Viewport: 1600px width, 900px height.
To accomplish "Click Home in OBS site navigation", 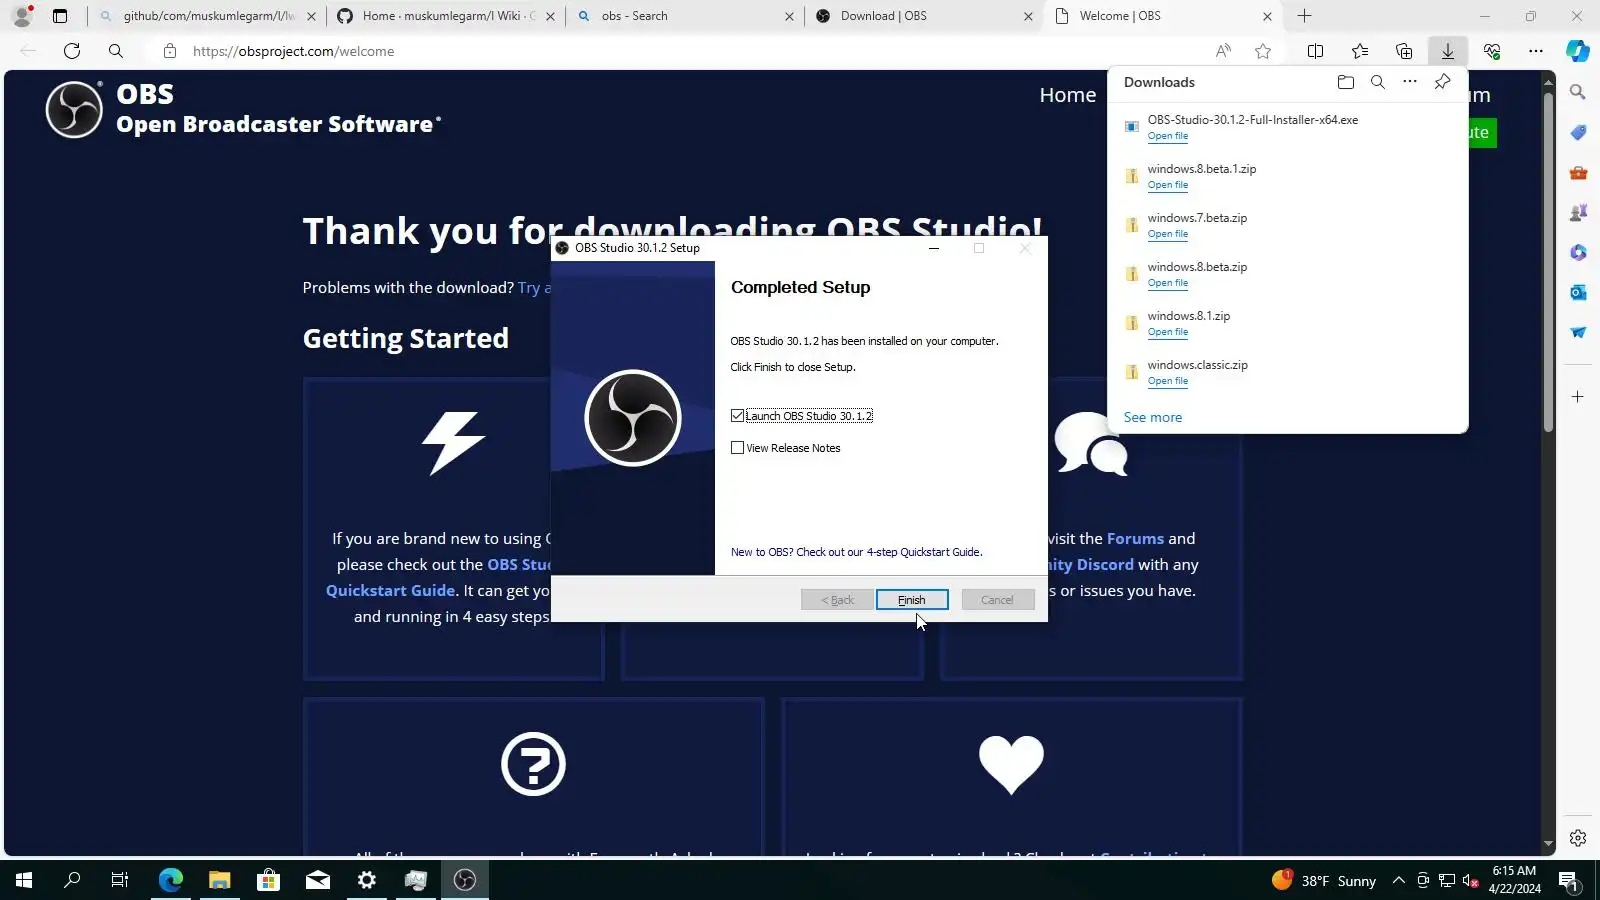I will (x=1067, y=95).
